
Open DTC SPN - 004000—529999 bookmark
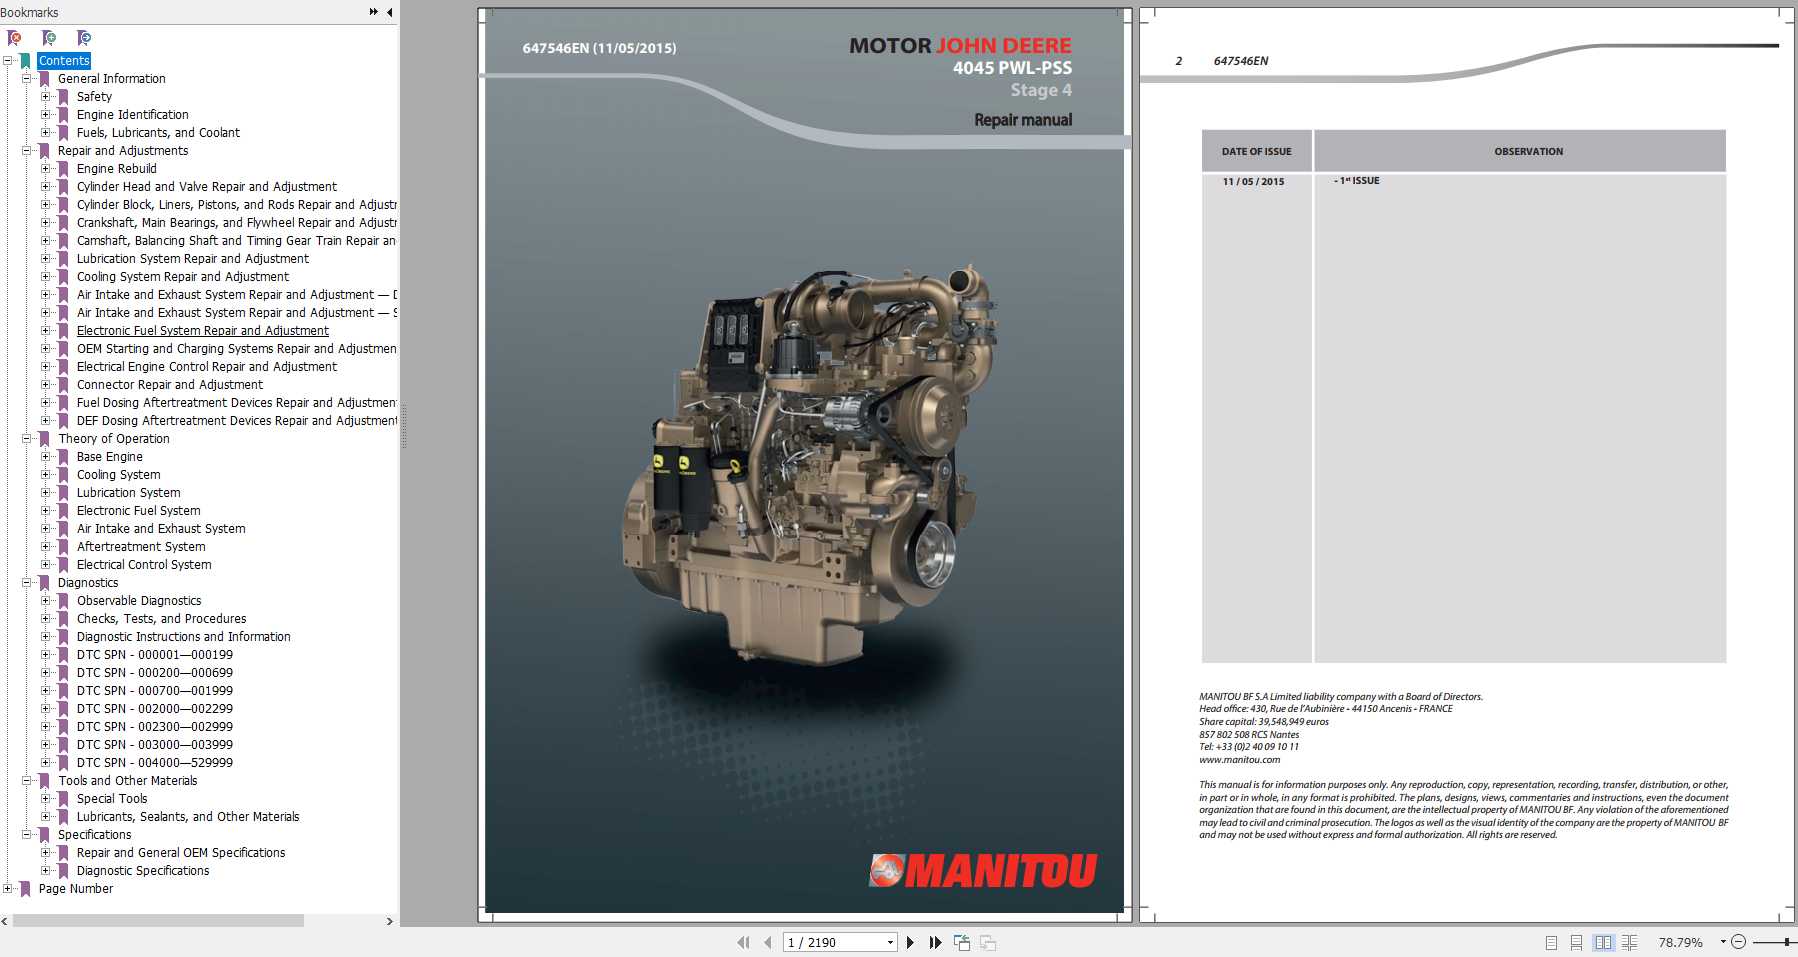point(155,763)
